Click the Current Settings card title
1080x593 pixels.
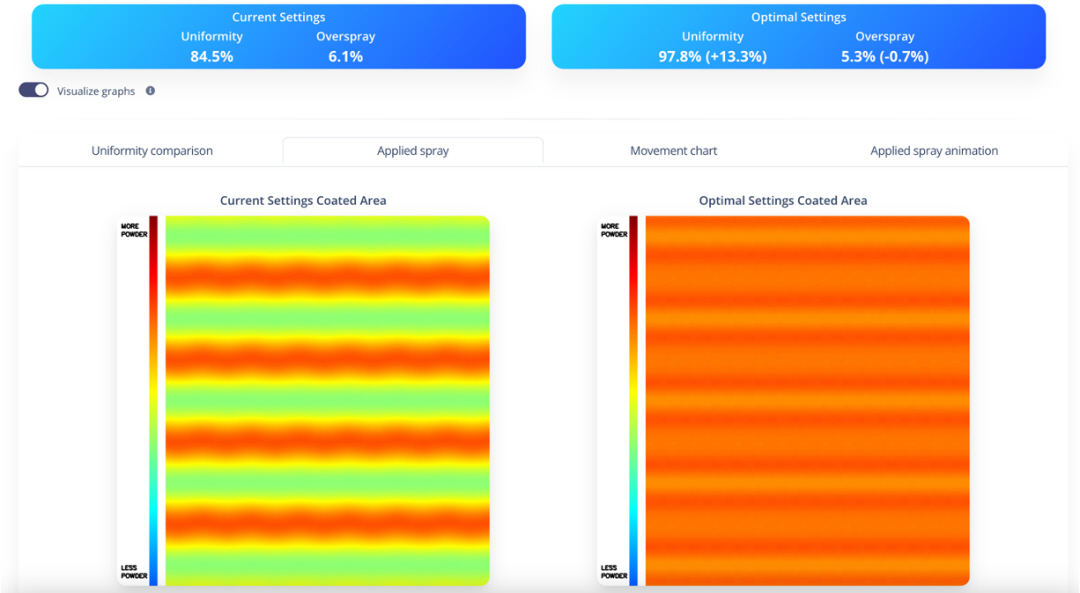point(278,17)
